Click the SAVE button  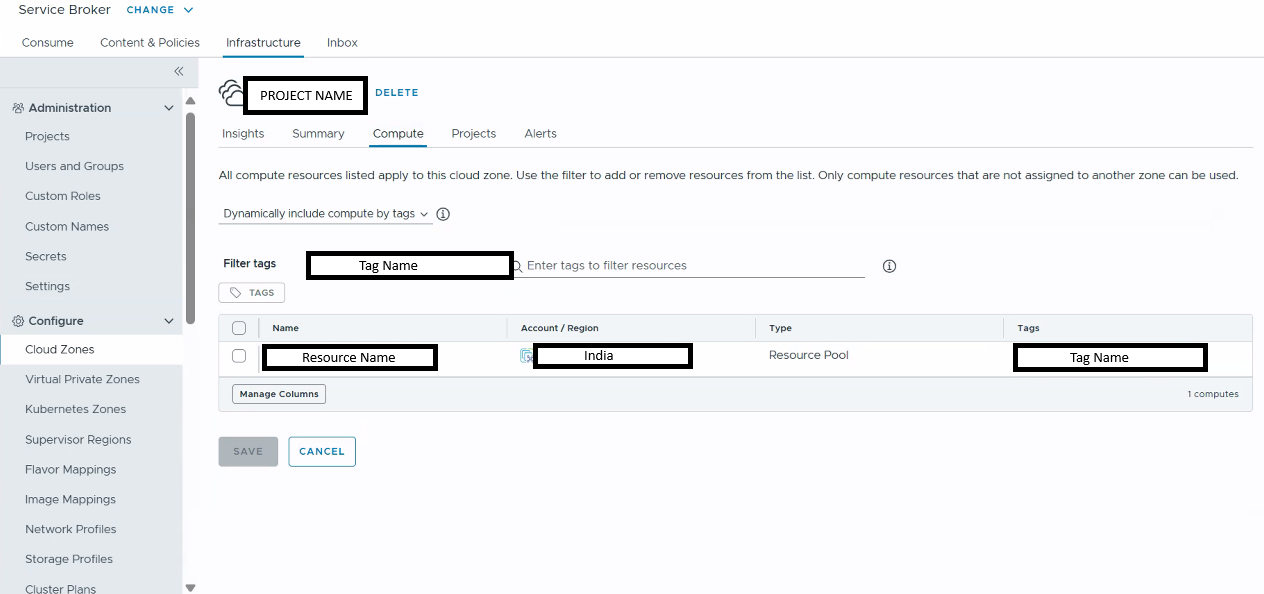[x=248, y=451]
